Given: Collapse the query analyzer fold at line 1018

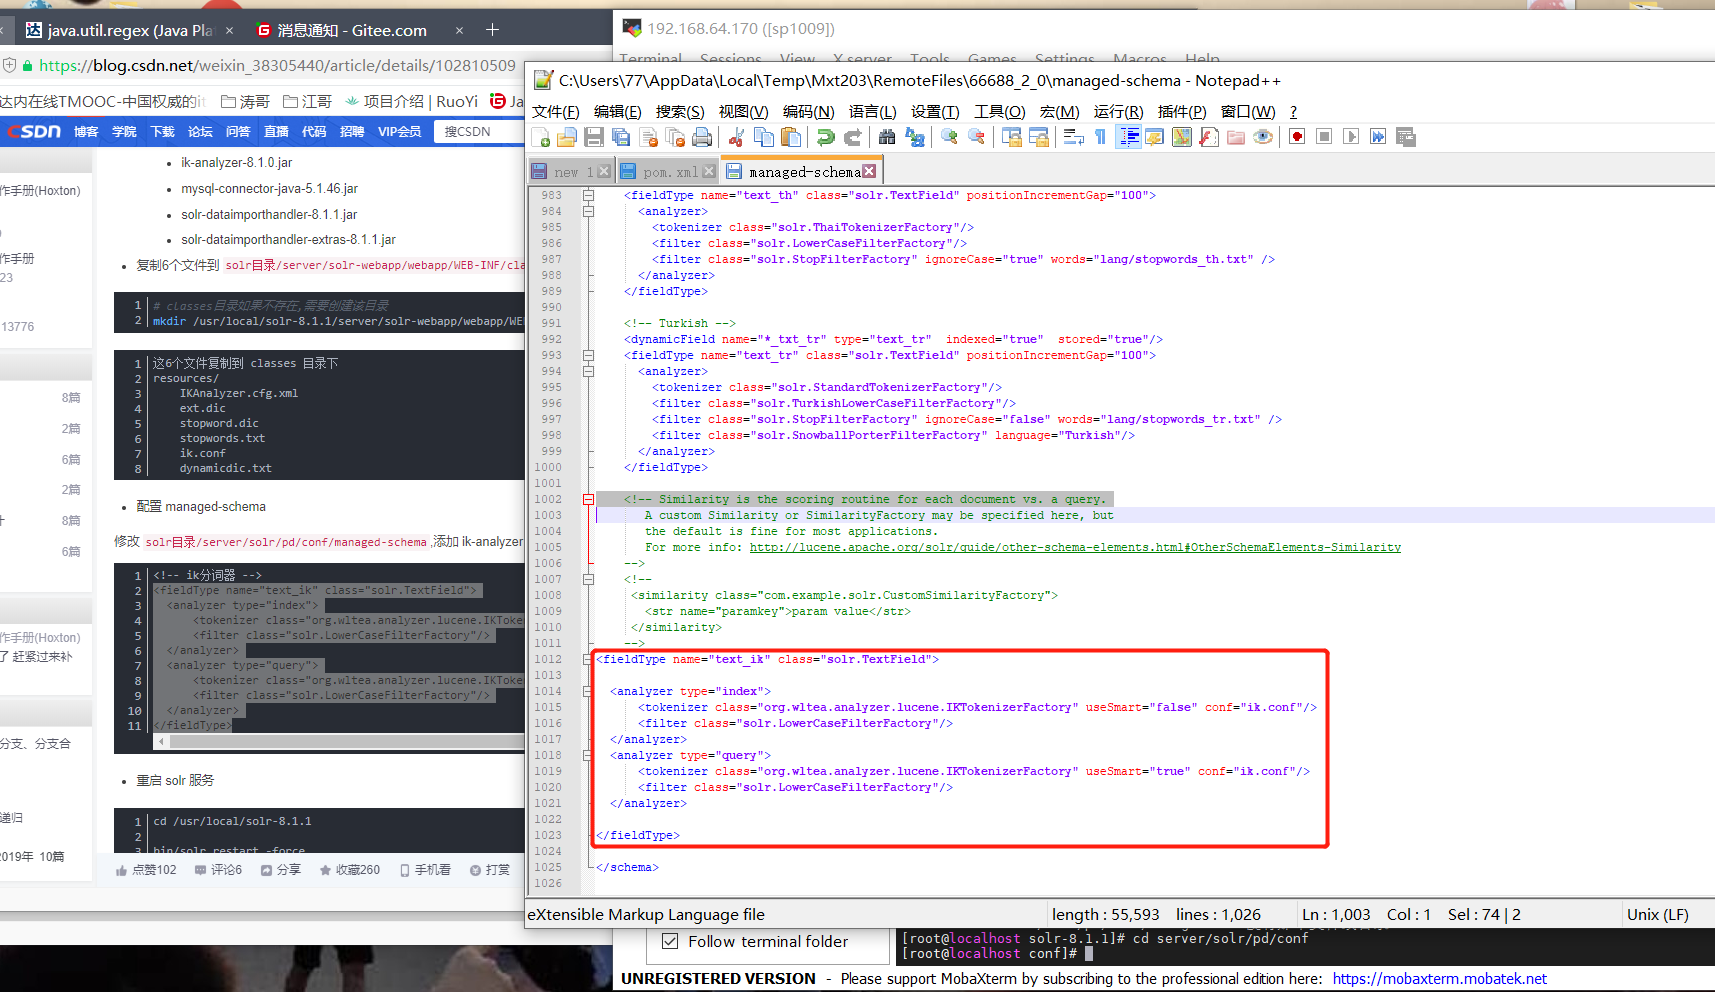Looking at the screenshot, I should click(x=589, y=755).
